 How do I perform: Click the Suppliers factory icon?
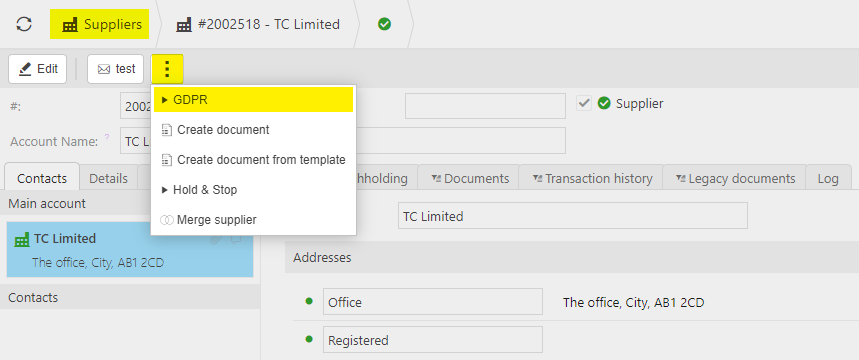(70, 25)
